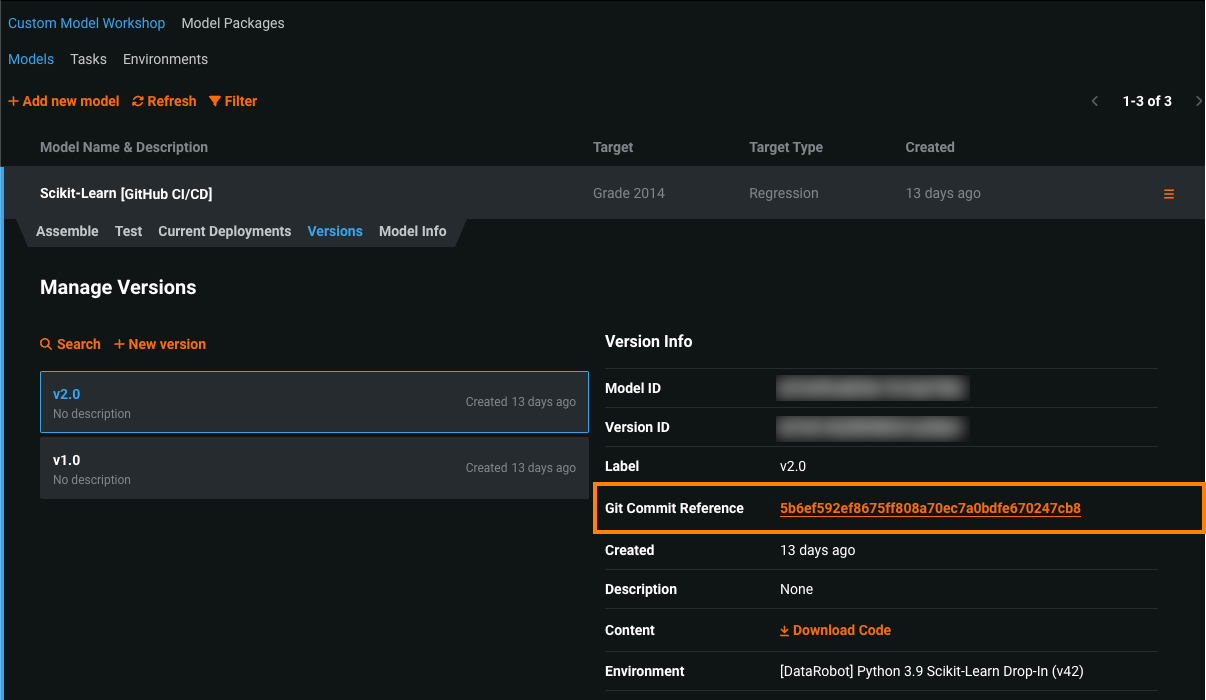This screenshot has width=1206, height=700.
Task: Click the Download Code arrow icon
Action: tap(785, 631)
